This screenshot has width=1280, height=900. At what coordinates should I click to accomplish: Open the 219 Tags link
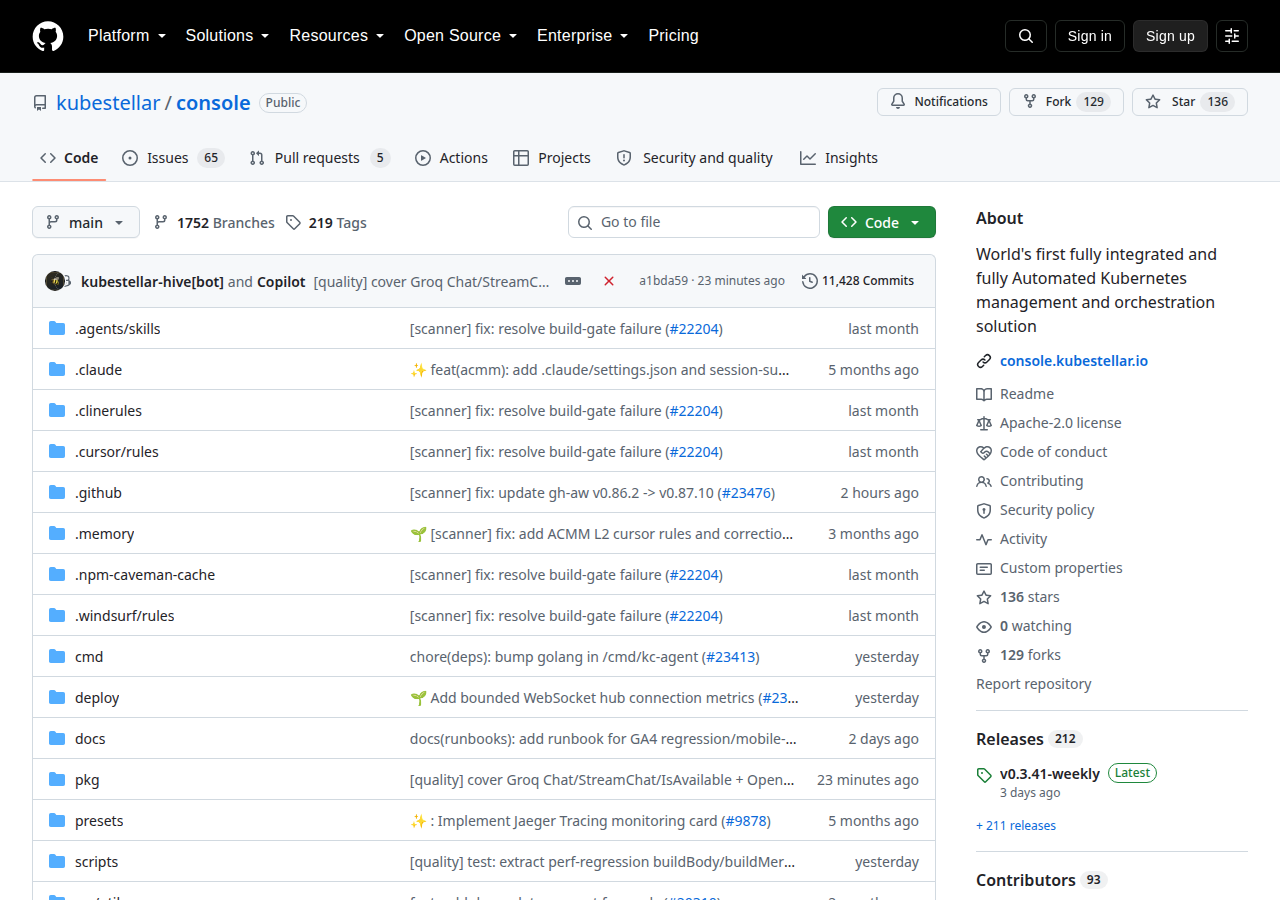pyautogui.click(x=326, y=223)
